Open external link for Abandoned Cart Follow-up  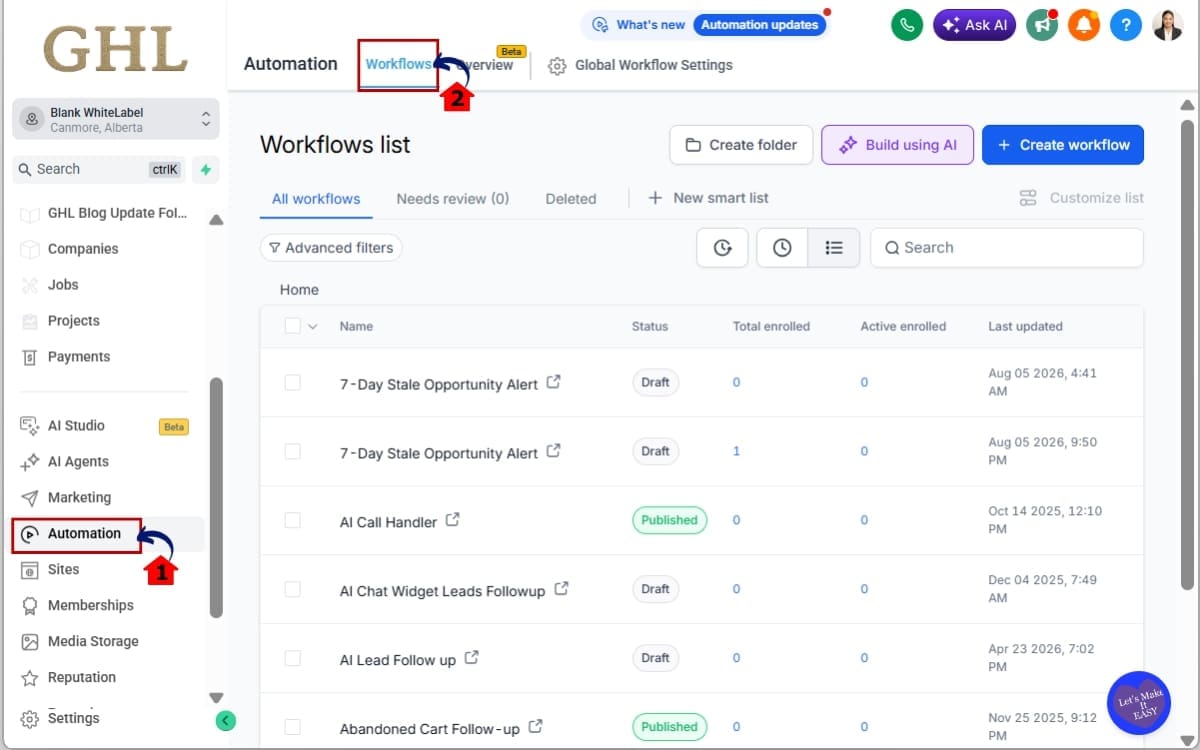[x=536, y=727]
